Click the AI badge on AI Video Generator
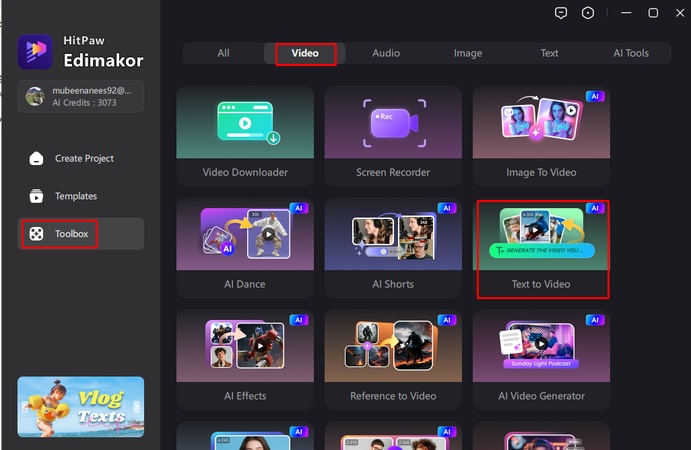691x450 pixels. coord(595,320)
